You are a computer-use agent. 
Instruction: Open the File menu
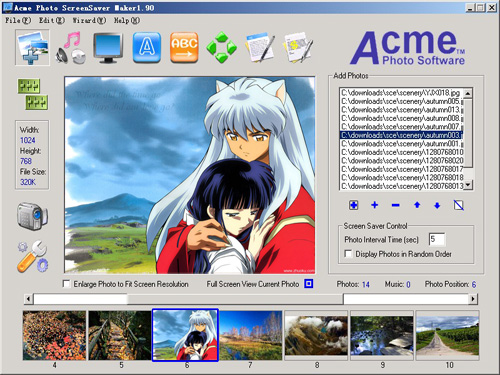coord(18,21)
